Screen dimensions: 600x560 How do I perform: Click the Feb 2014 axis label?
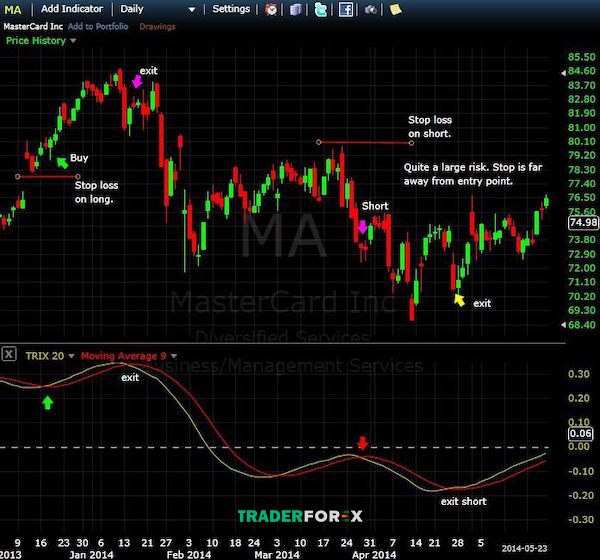pyautogui.click(x=189, y=555)
